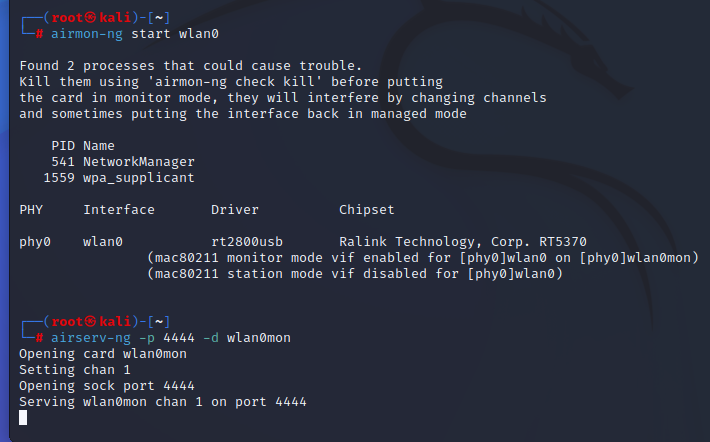Click 'phy0' under the PHY column
The width and height of the screenshot is (710, 442).
[x=35, y=242]
